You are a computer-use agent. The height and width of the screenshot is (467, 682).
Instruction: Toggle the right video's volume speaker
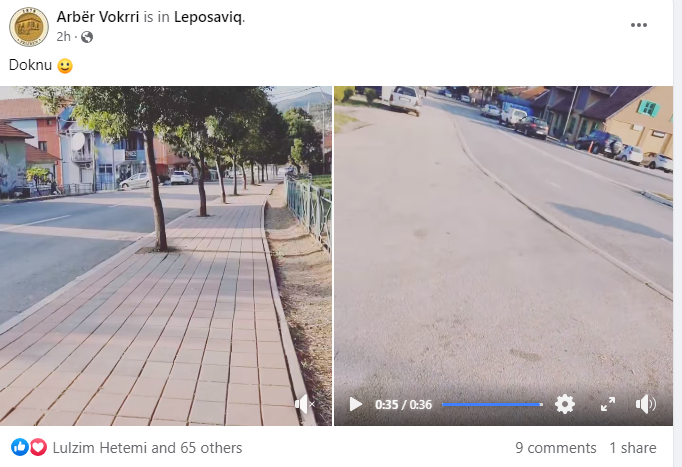[645, 404]
